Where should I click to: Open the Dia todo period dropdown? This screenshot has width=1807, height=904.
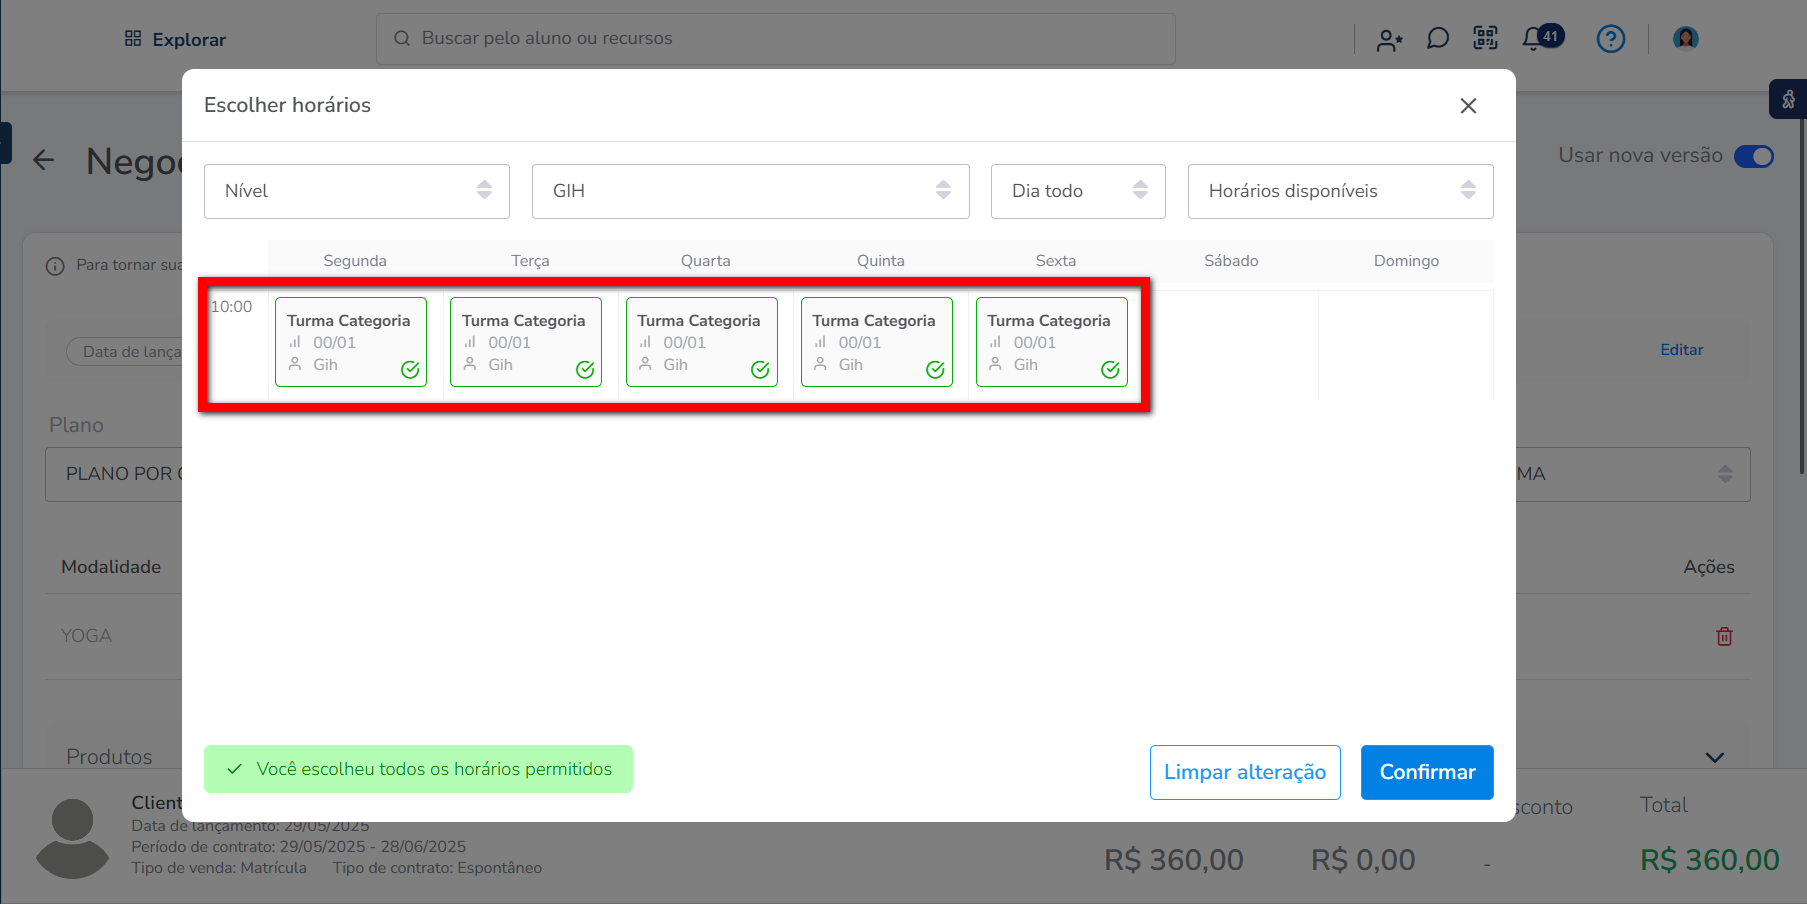click(x=1077, y=191)
